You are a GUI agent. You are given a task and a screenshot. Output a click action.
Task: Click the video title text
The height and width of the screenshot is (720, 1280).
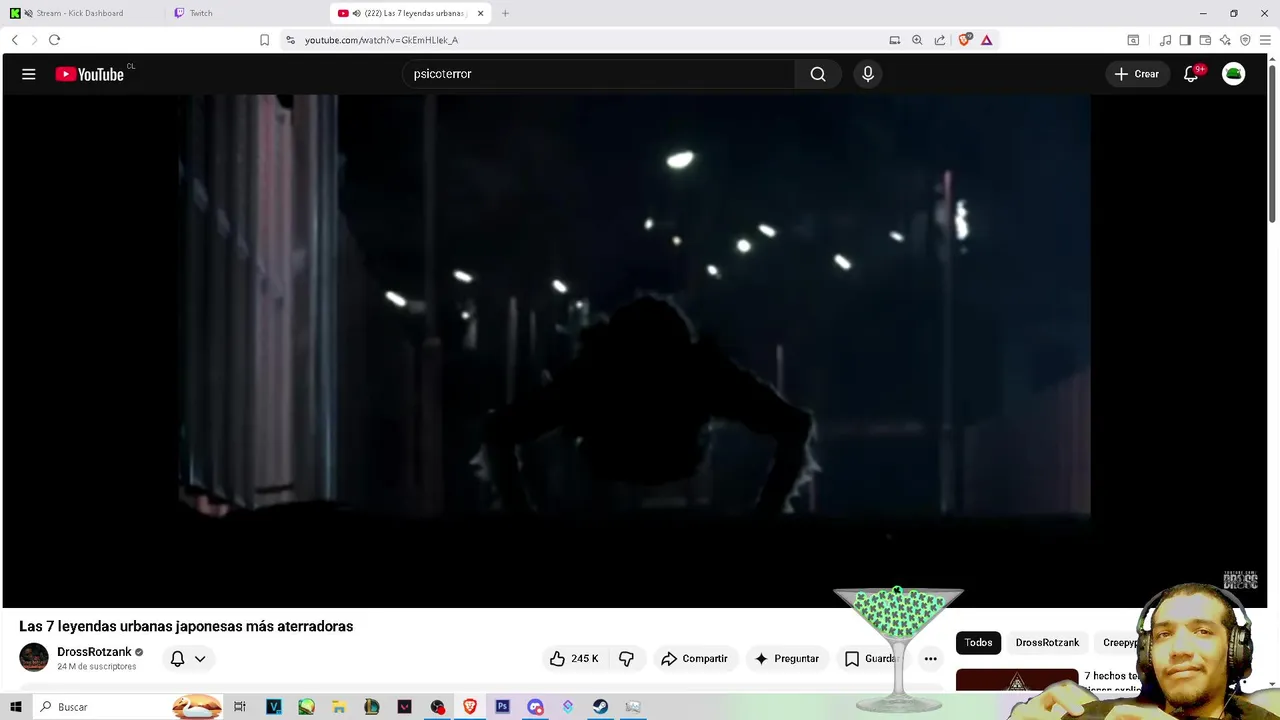(186, 626)
